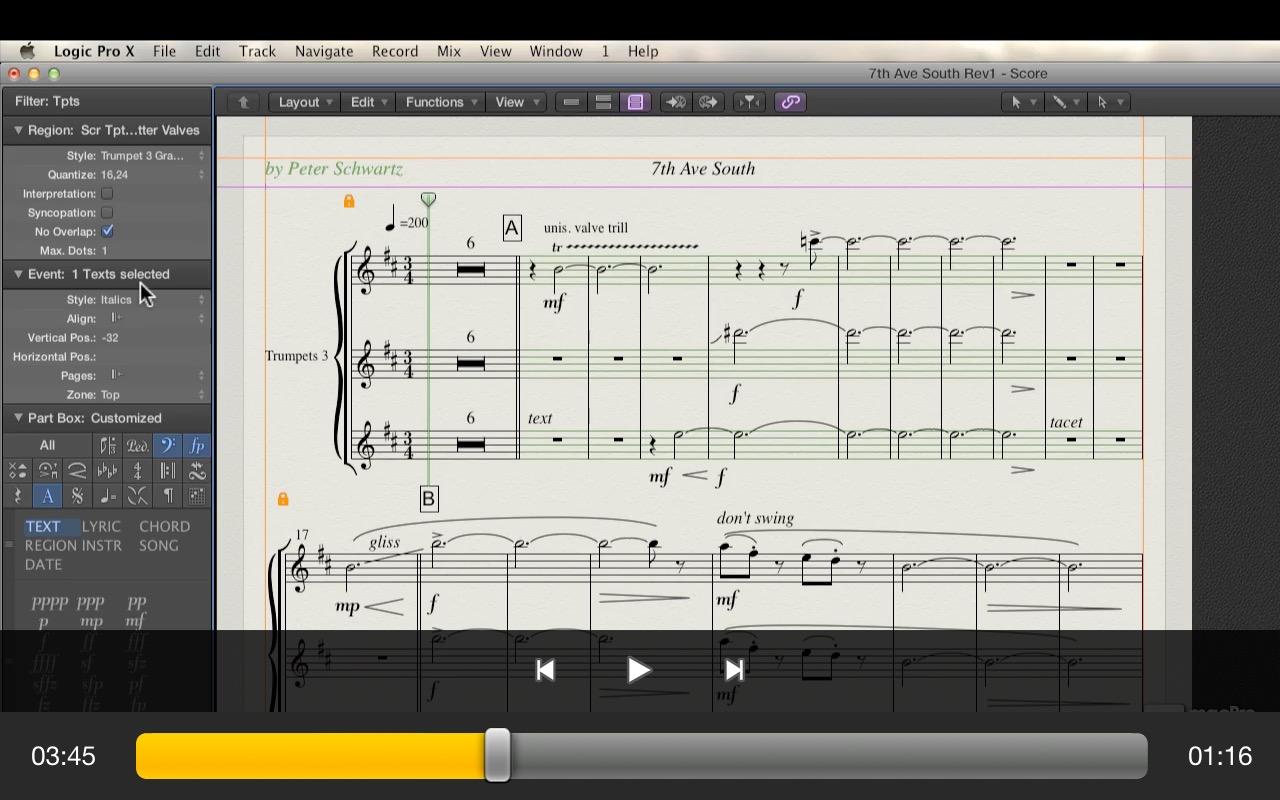
Task: Click the MIDI Out toolbar icon
Action: click(x=709, y=102)
